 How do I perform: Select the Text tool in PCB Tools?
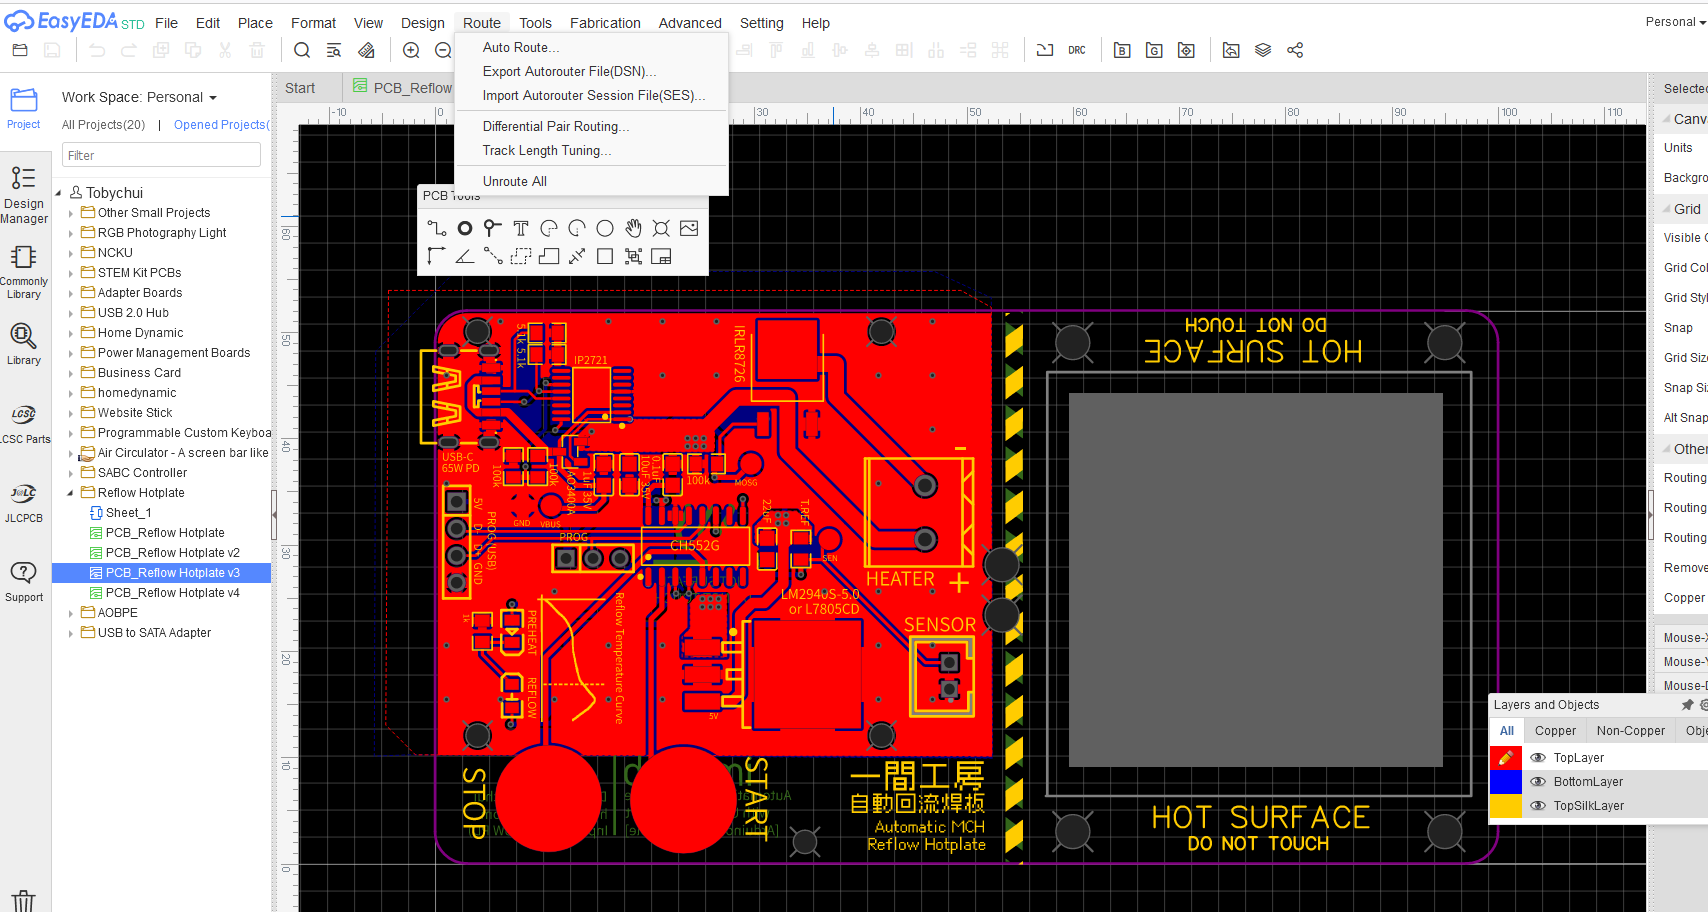520,228
